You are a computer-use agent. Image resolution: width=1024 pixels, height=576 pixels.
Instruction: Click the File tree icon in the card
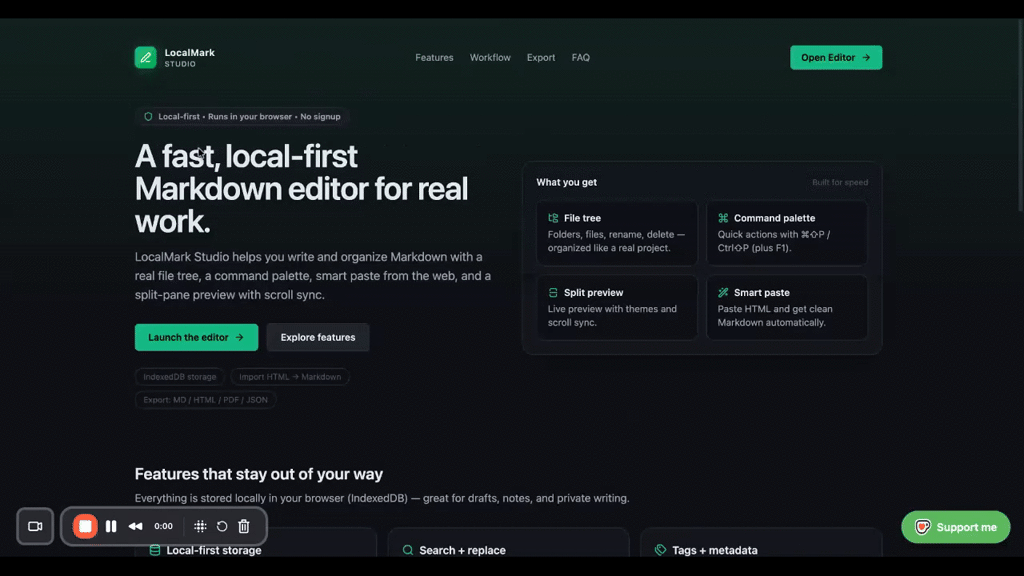click(x=551, y=217)
